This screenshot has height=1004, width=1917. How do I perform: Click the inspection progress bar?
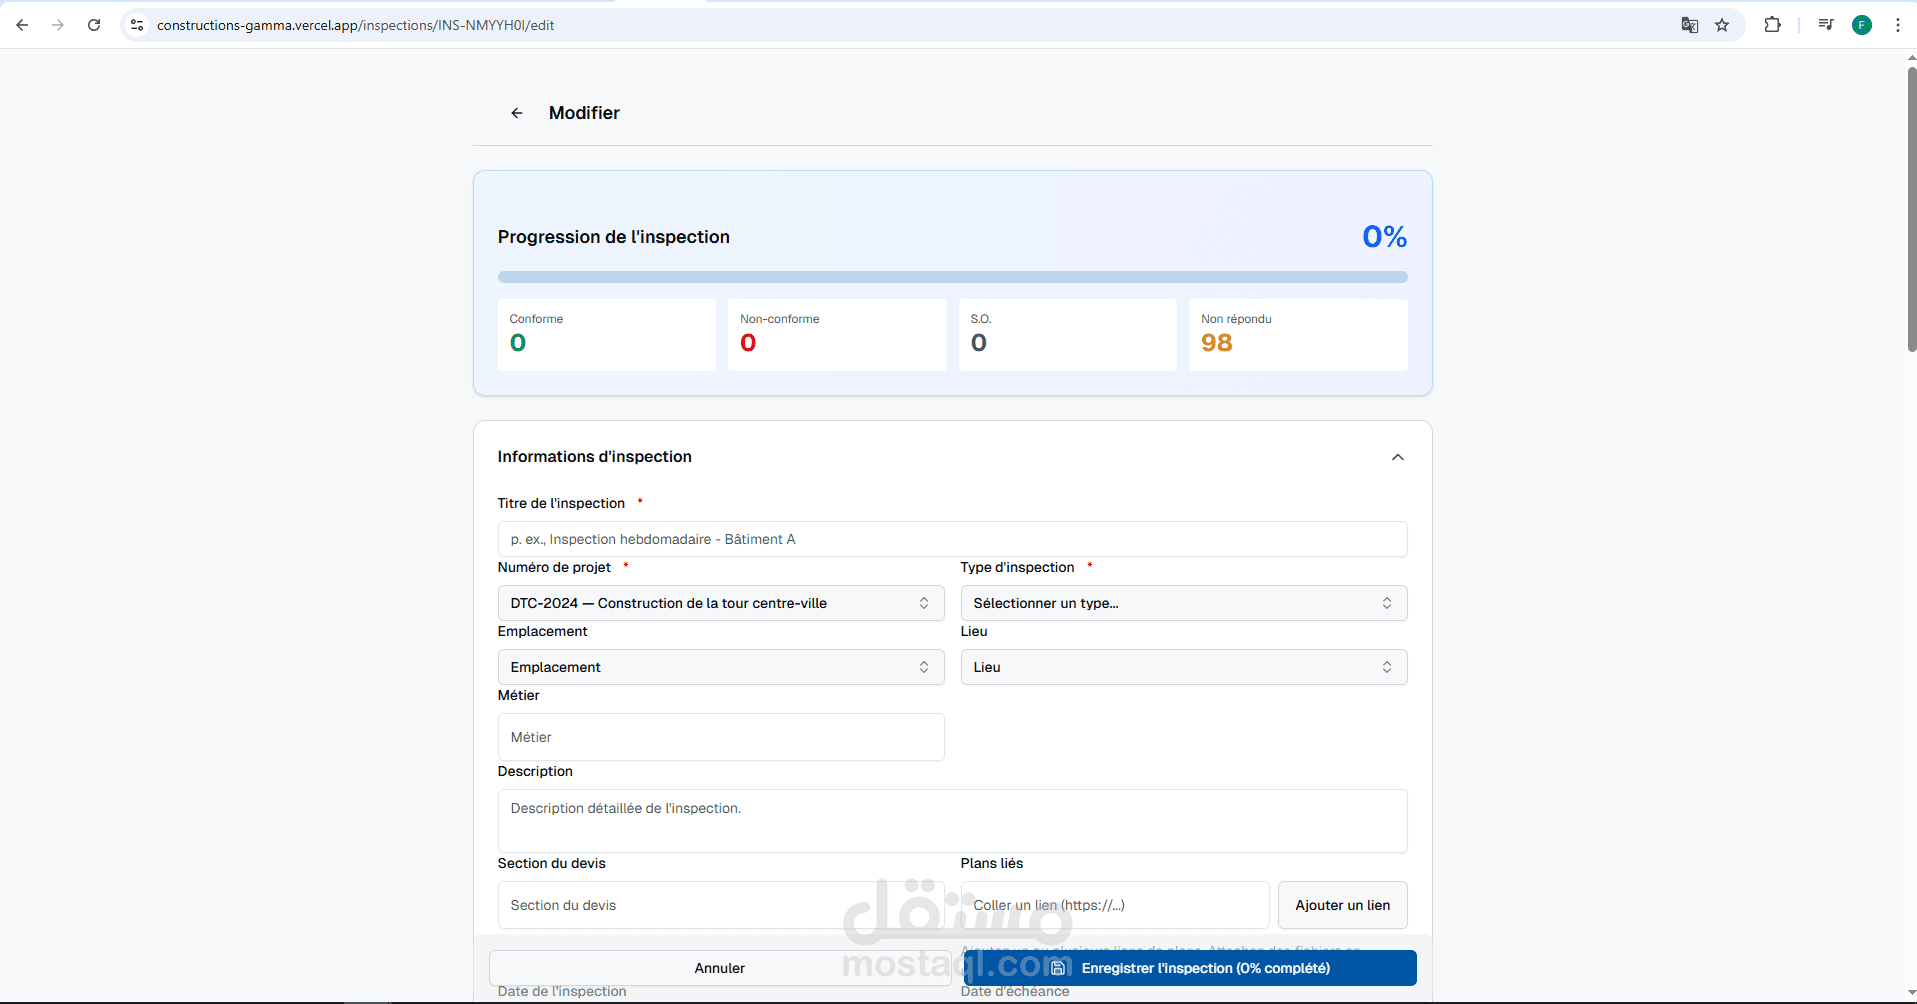tap(953, 277)
